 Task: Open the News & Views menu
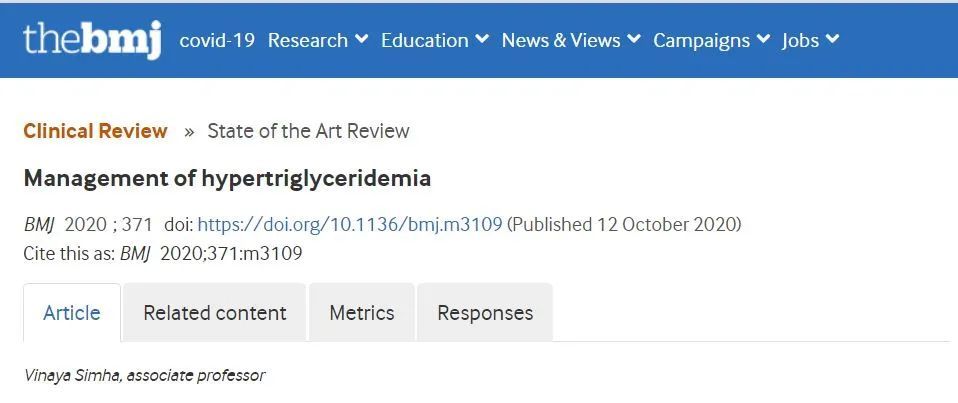560,40
